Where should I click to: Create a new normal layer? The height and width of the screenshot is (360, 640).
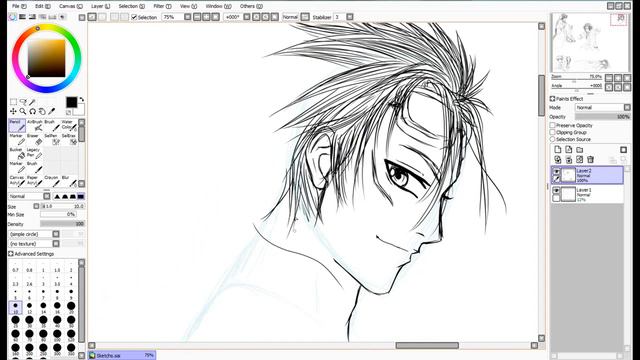click(558, 150)
